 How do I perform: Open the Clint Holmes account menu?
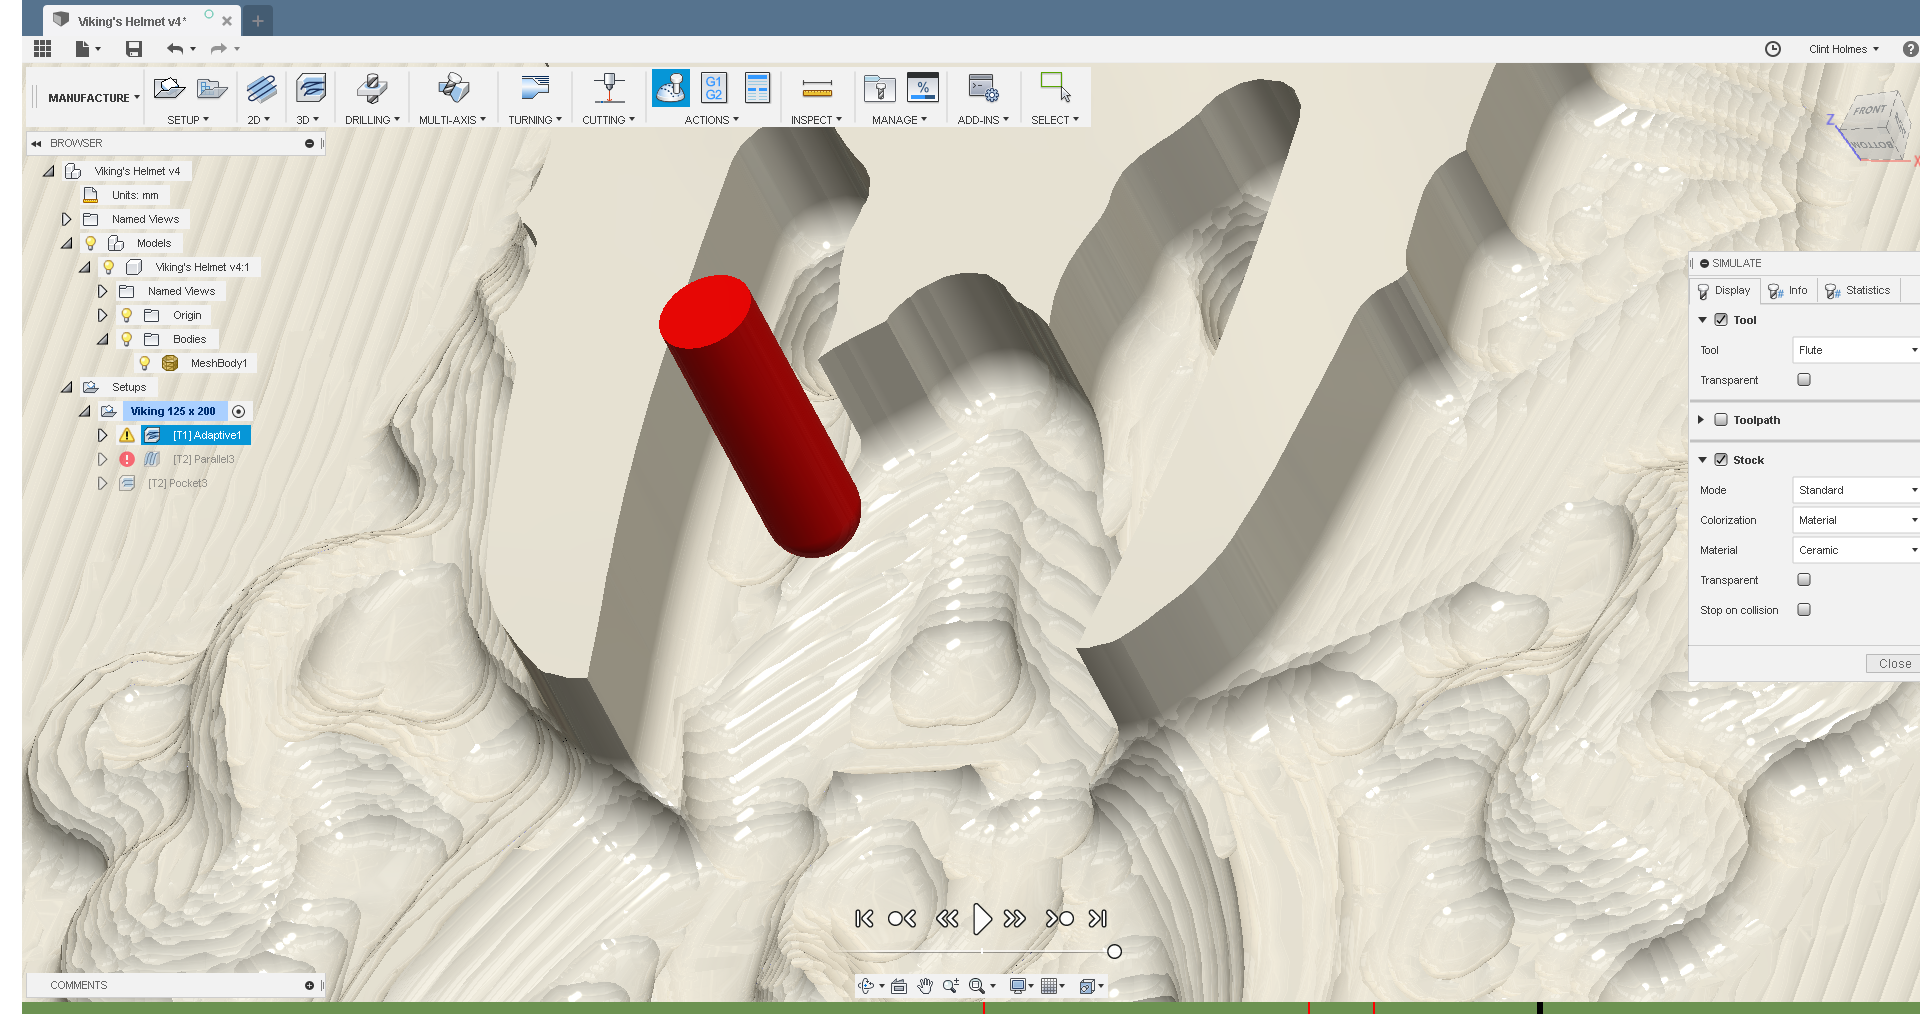1843,49
